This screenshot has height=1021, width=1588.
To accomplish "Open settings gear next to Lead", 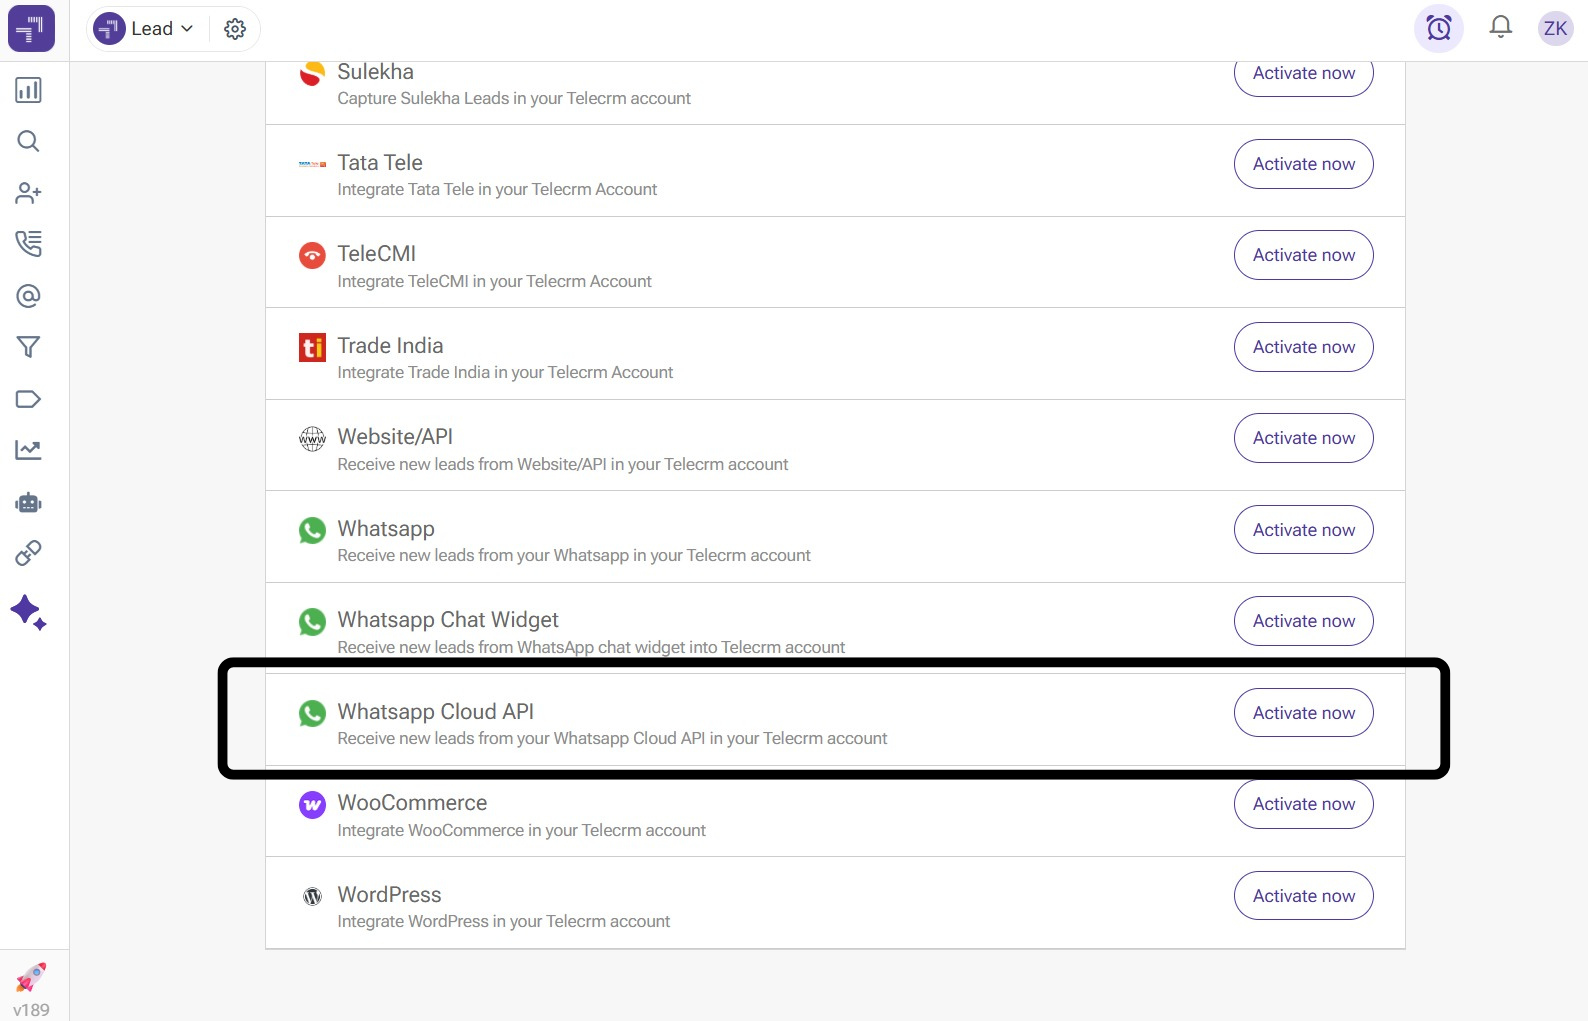I will (x=235, y=29).
